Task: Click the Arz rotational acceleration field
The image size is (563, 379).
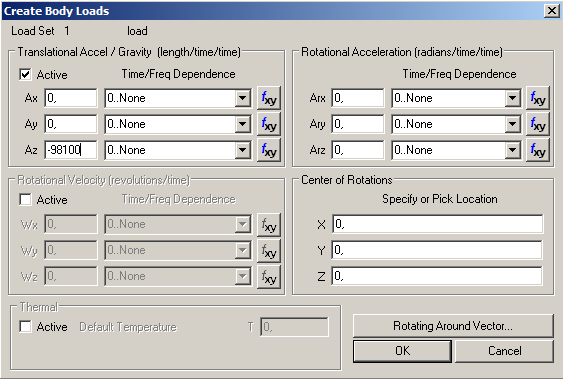Action: (x=358, y=150)
